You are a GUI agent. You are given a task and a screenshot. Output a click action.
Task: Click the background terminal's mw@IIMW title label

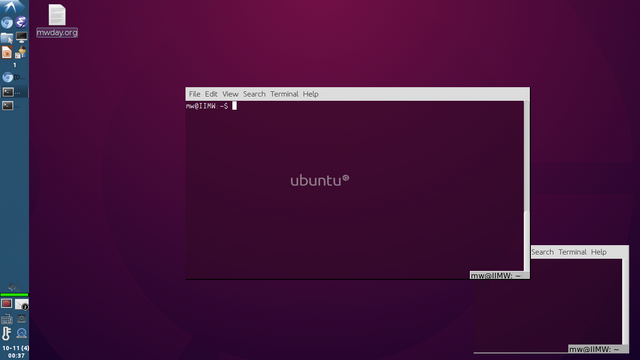pos(594,349)
